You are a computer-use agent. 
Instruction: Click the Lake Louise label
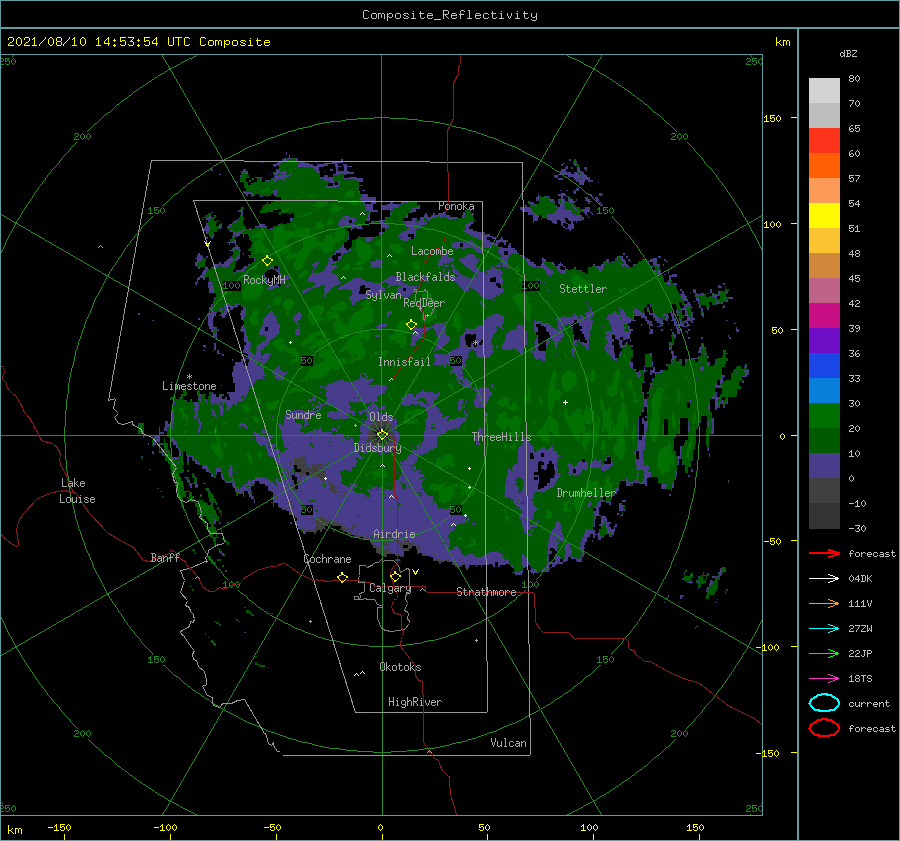click(x=77, y=491)
